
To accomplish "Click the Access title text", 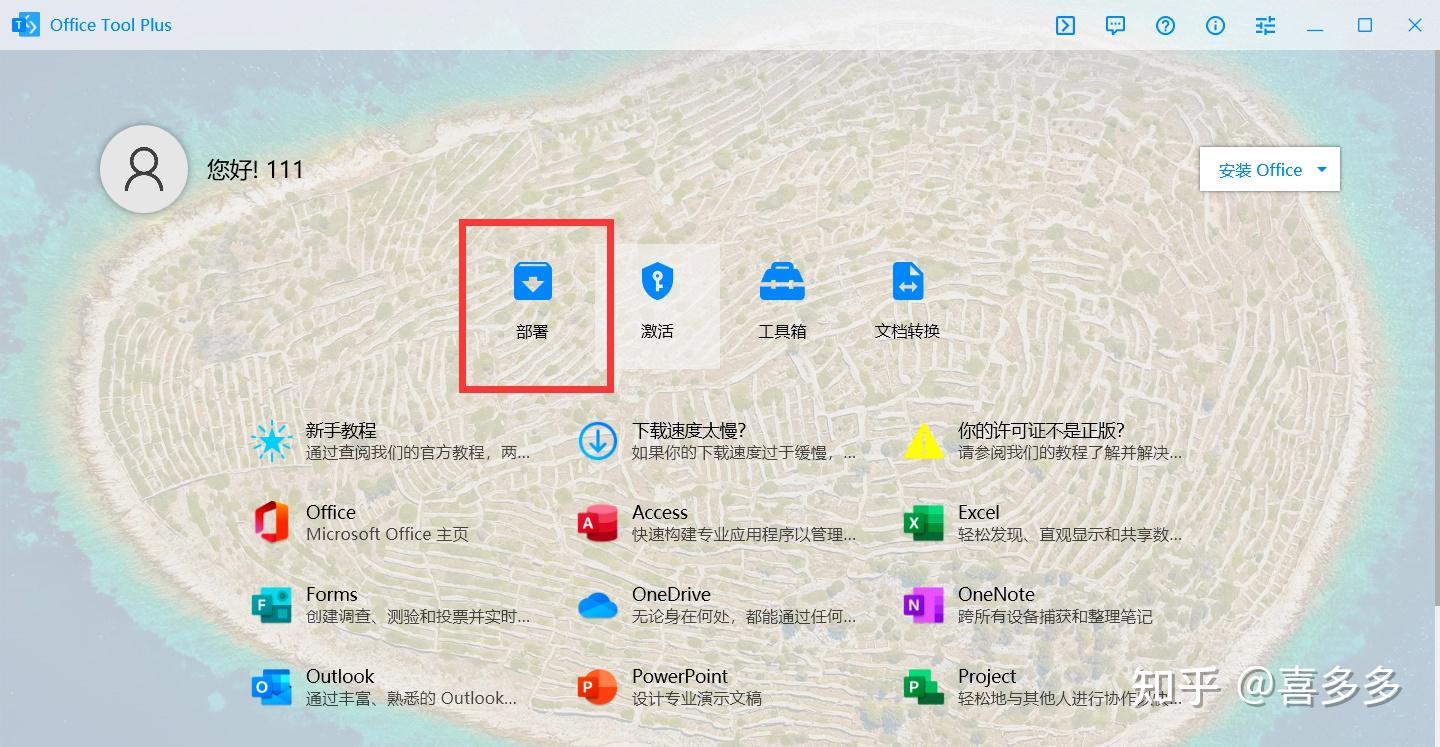I will click(x=660, y=512).
